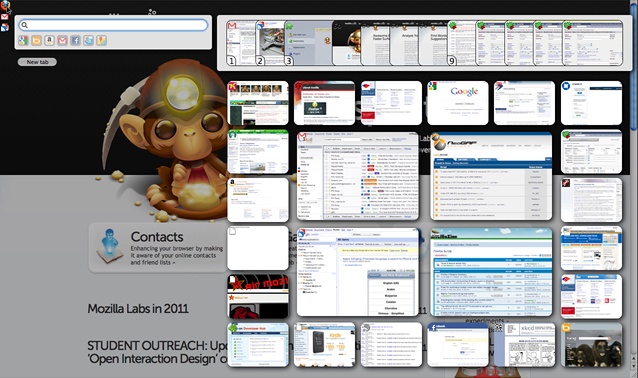Pick the Twitter search engine icon

tap(88, 40)
